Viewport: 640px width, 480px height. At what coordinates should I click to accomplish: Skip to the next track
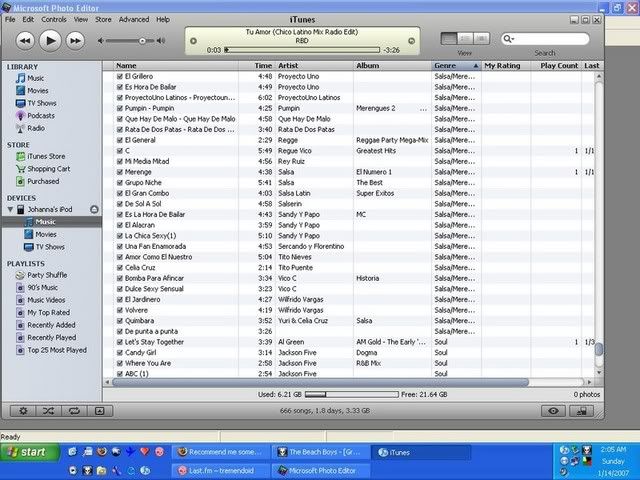pos(77,41)
